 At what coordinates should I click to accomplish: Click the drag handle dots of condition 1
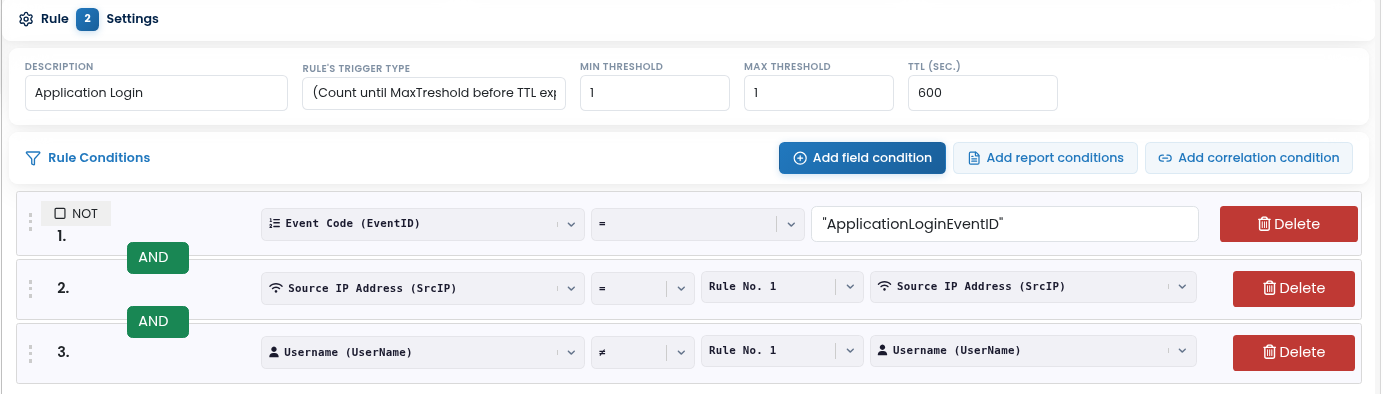pyautogui.click(x=30, y=224)
